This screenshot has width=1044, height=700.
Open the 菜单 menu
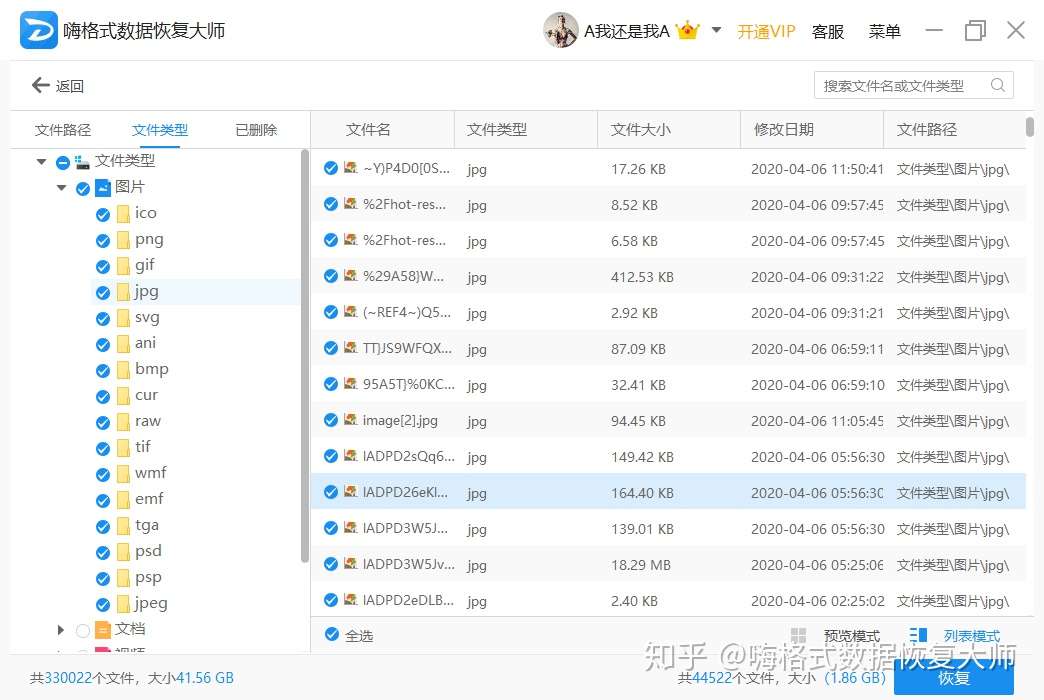(x=884, y=32)
